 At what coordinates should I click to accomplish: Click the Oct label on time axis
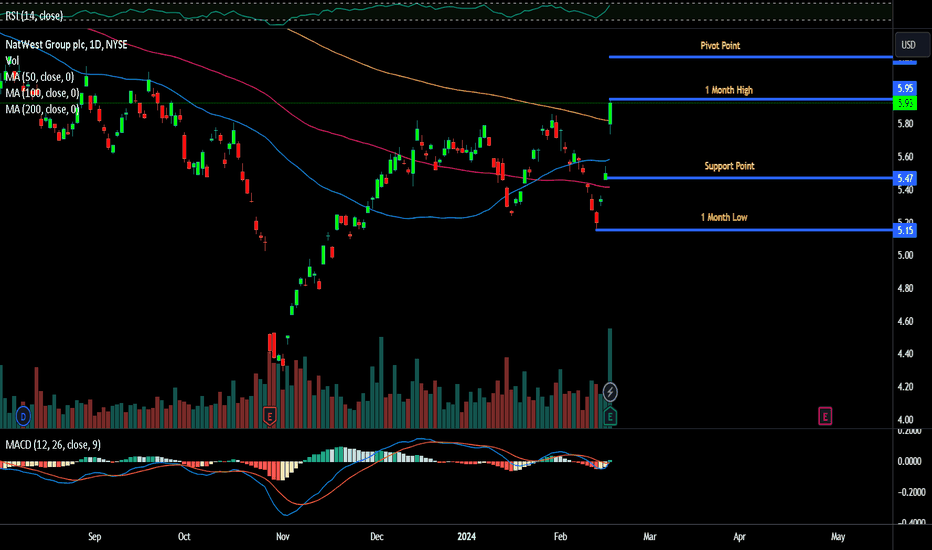[184, 536]
